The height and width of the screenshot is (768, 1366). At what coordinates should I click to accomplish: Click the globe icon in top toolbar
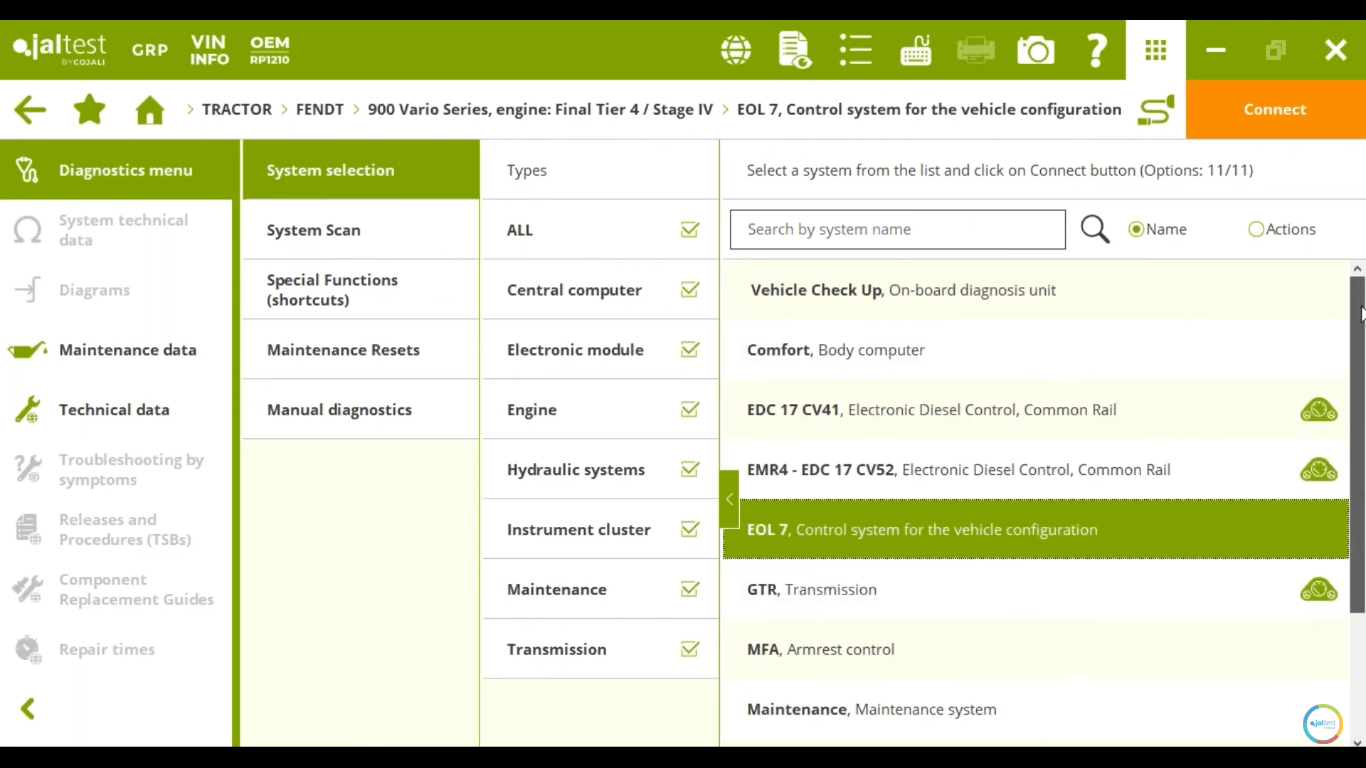click(736, 50)
